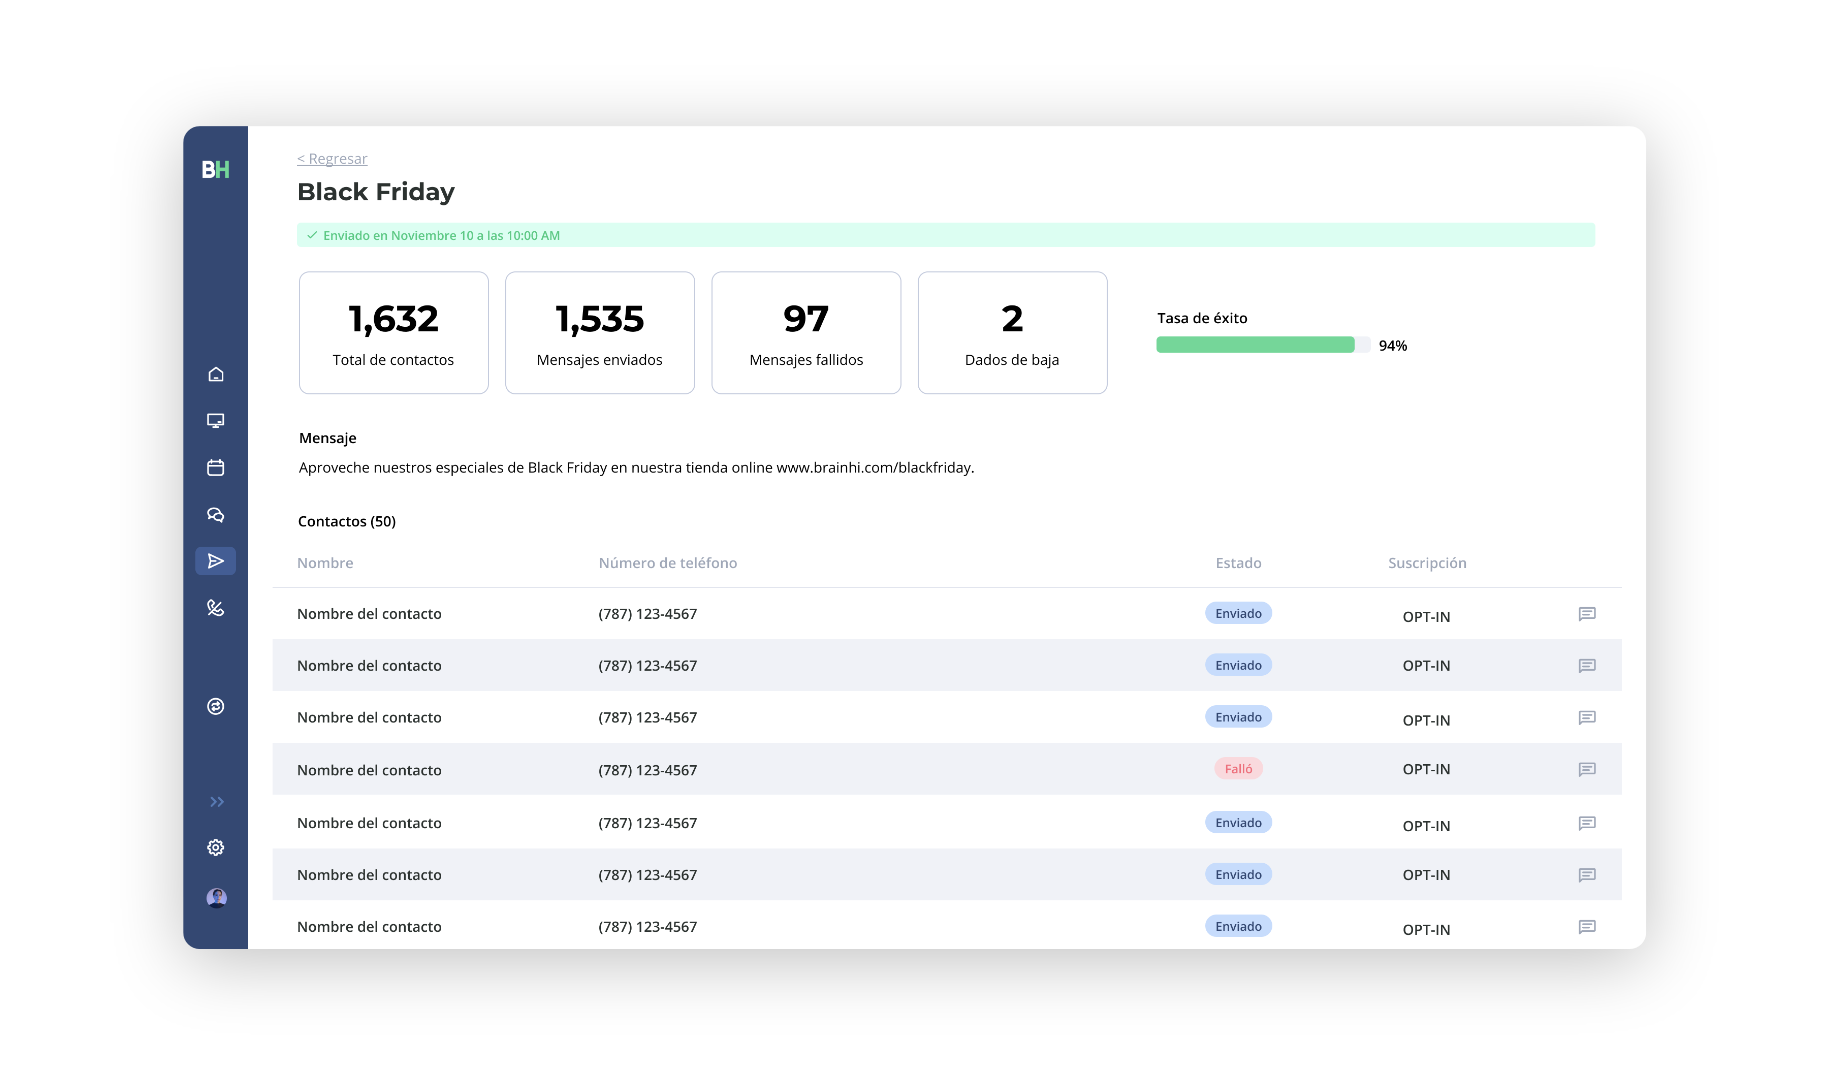Viewport: 1829px width, 1075px height.
Task: Sort by Estado column header
Action: (1238, 563)
